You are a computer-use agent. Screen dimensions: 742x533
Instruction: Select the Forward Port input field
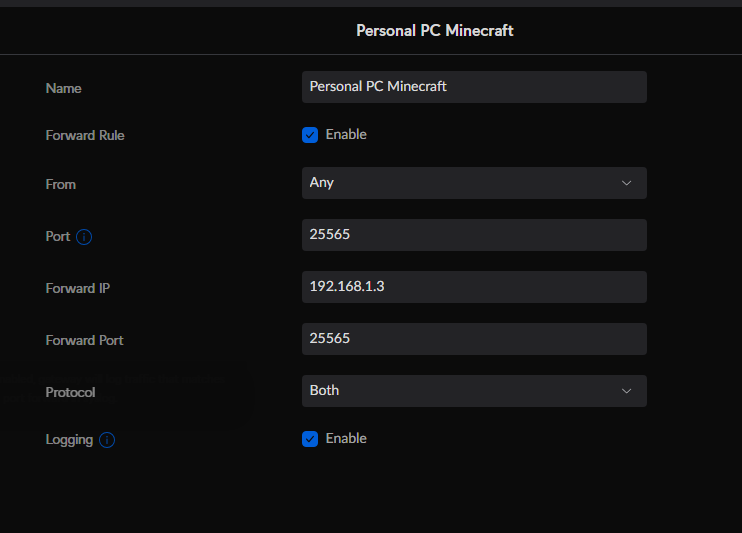(473, 339)
